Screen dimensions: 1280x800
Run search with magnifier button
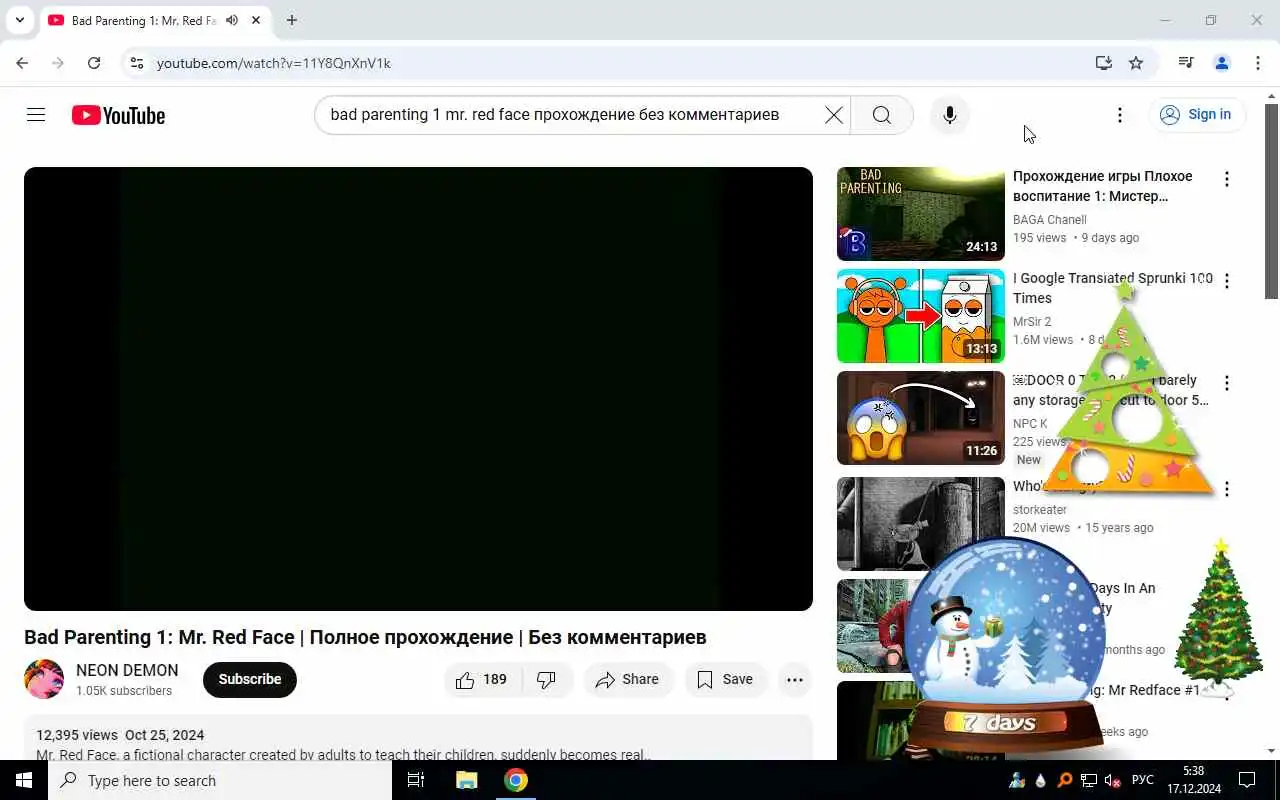click(881, 115)
